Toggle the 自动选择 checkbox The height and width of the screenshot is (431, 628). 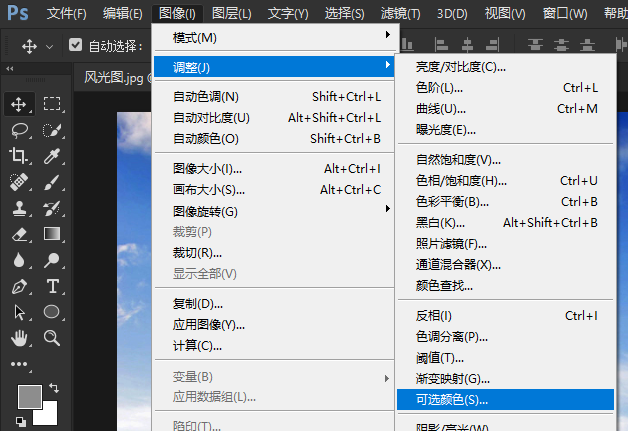click(75, 45)
